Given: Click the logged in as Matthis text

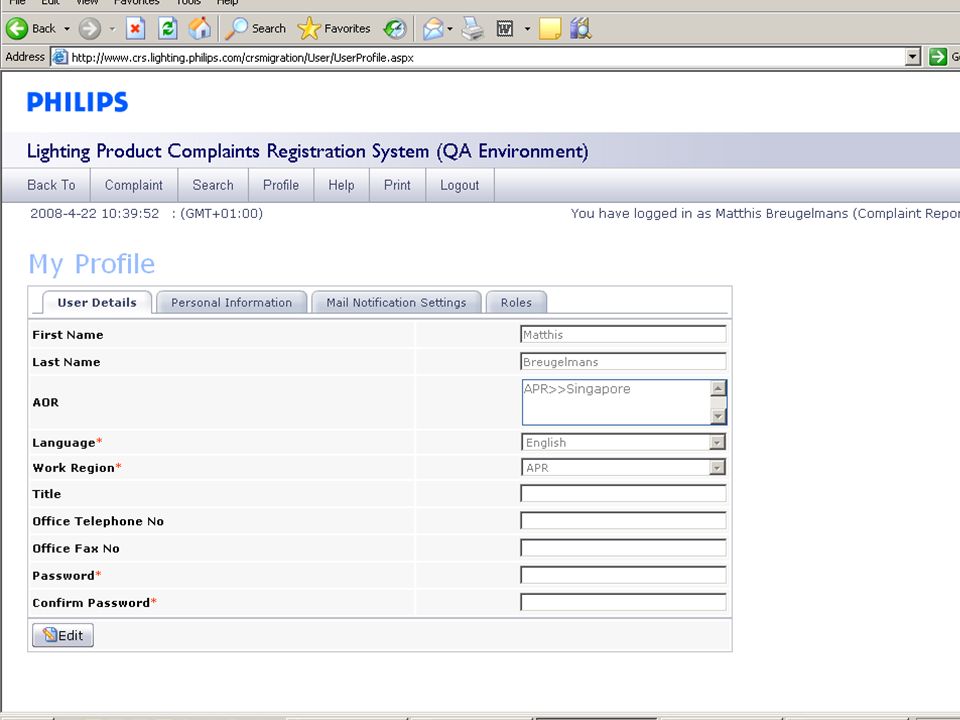Looking at the screenshot, I should (x=765, y=214).
